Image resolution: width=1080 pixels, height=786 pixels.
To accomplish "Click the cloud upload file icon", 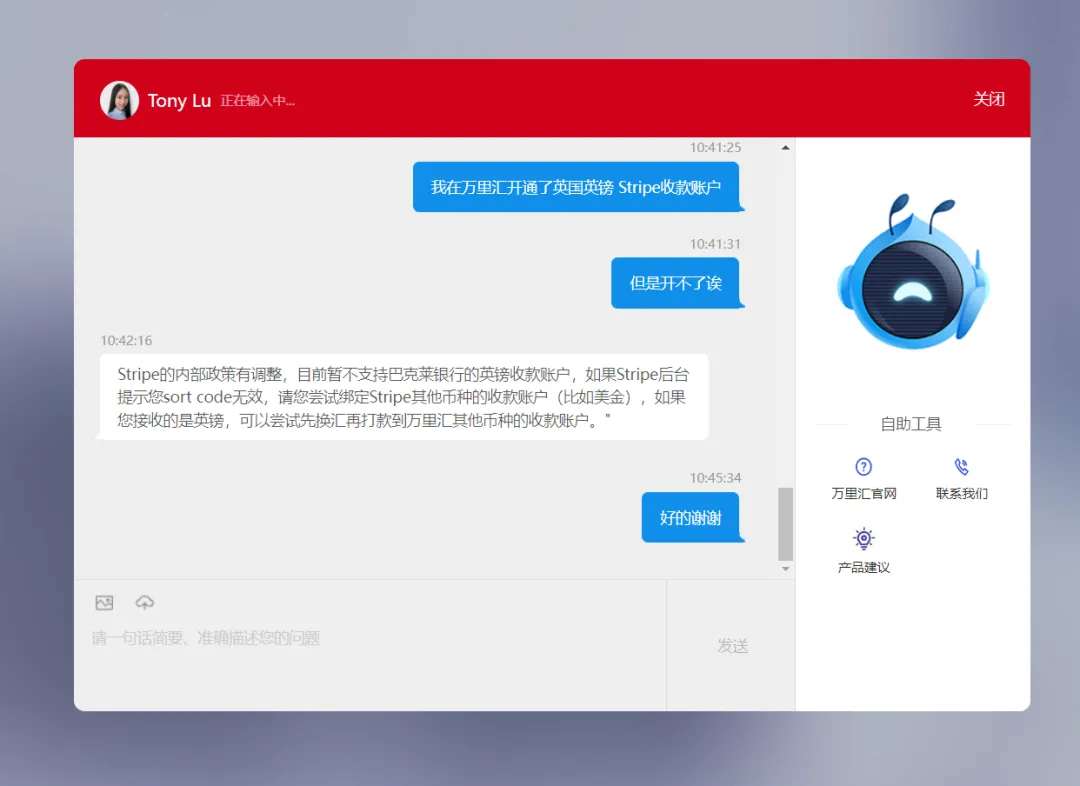I will point(145,603).
